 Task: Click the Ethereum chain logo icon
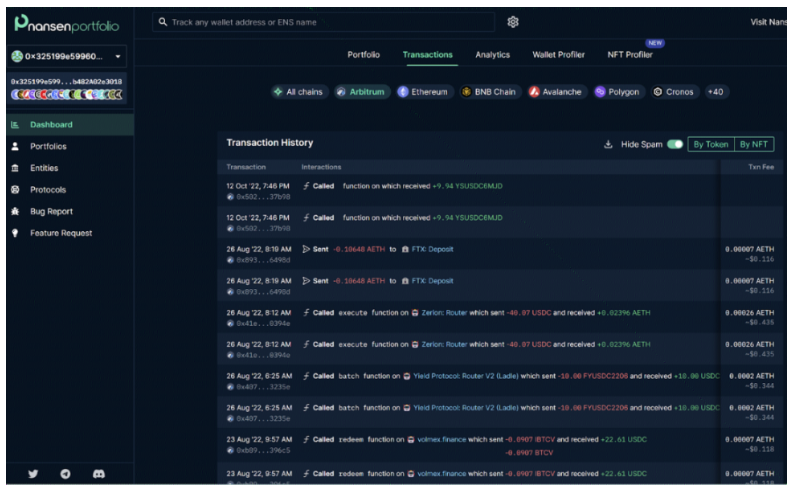pyautogui.click(x=403, y=92)
